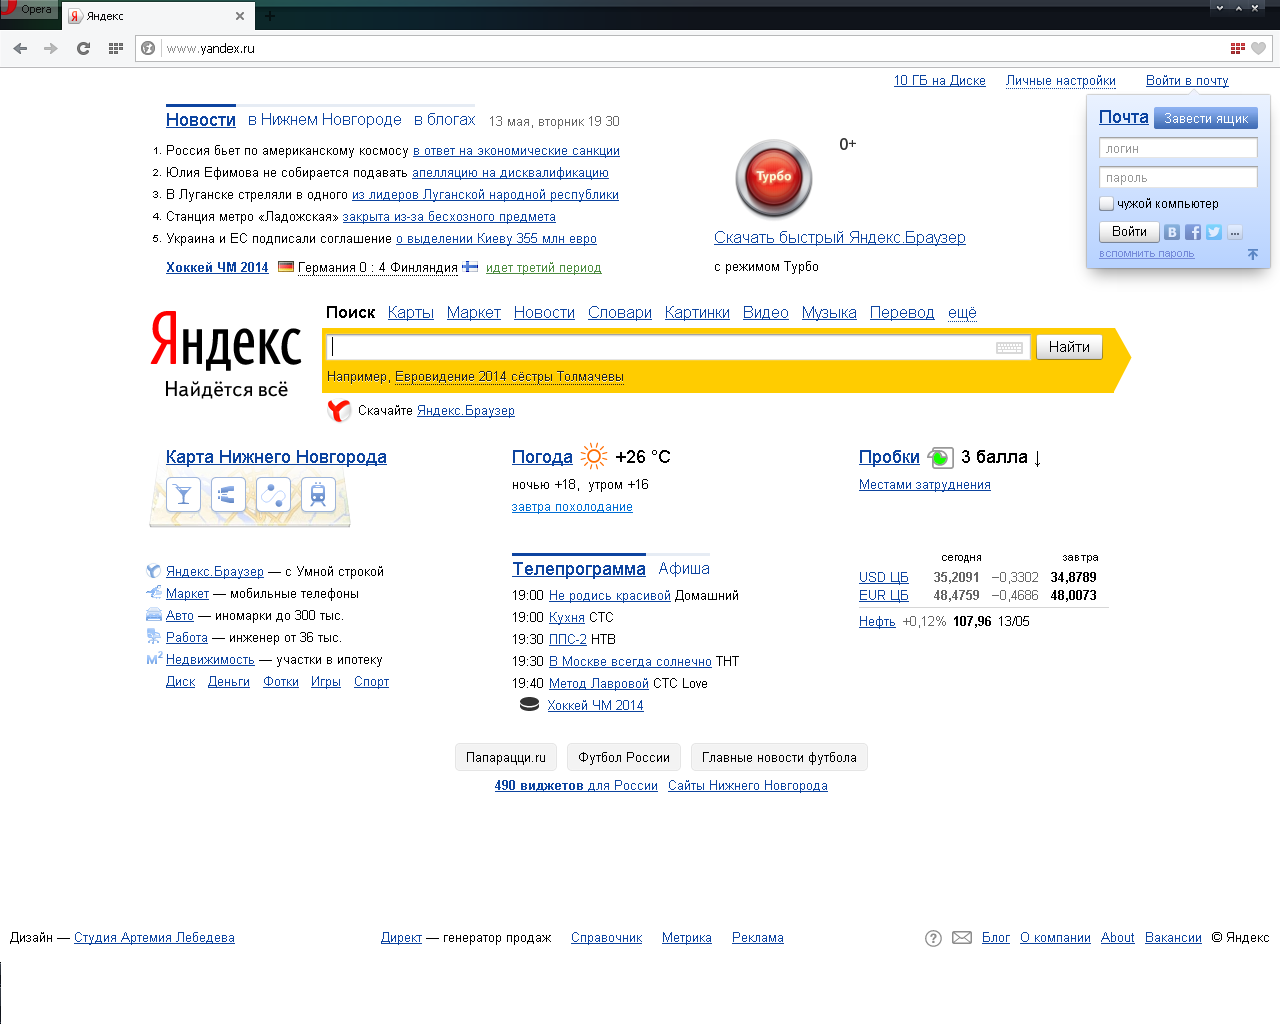Log in with the VKontakte icon

1172,232
